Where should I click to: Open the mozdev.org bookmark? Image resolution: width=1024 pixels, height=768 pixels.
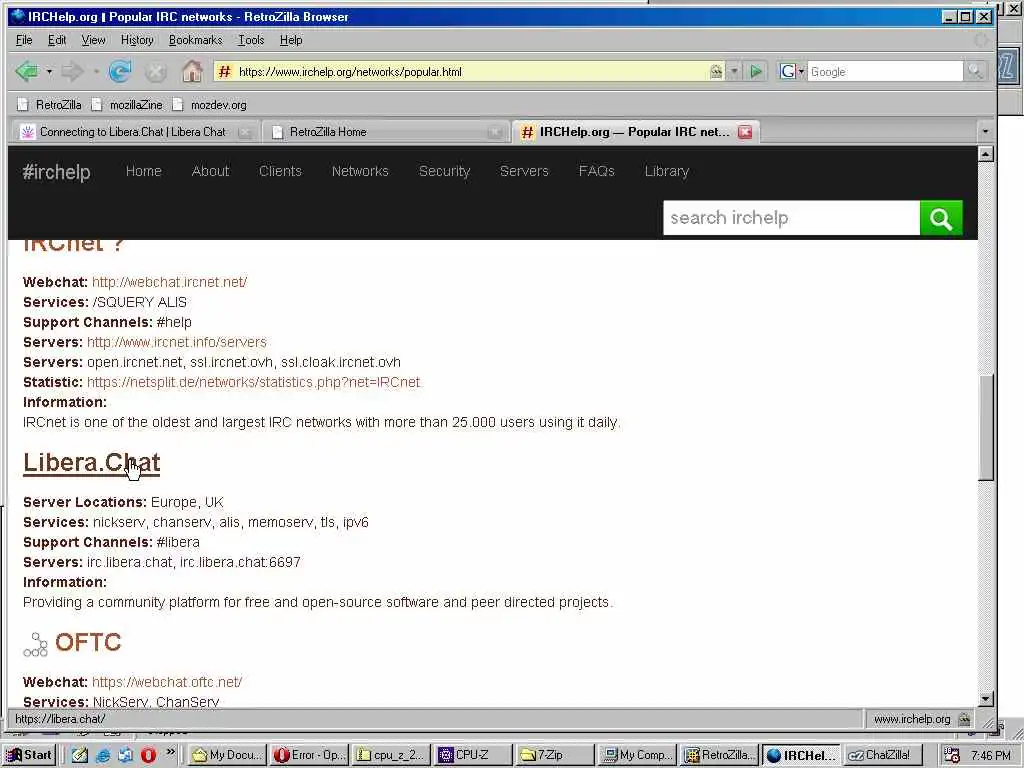(x=210, y=104)
